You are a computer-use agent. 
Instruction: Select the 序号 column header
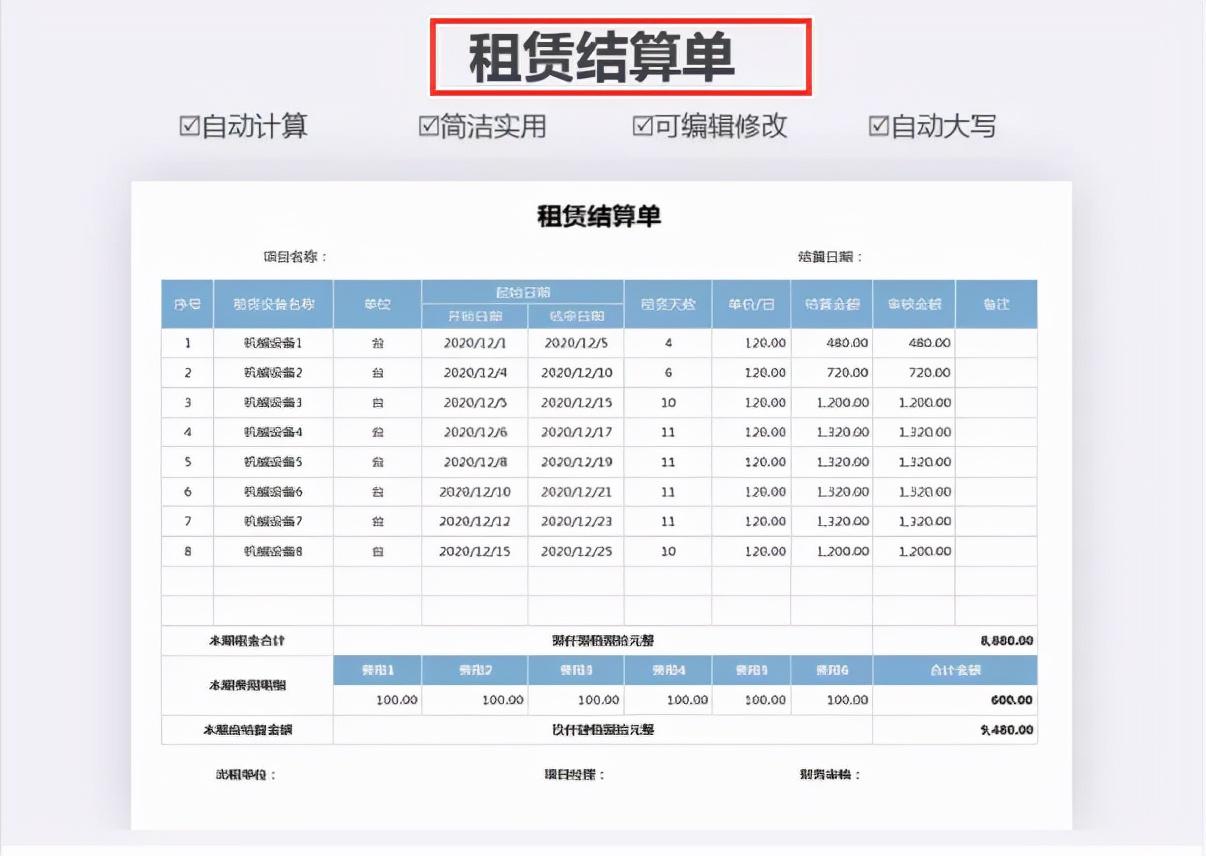[x=185, y=303]
